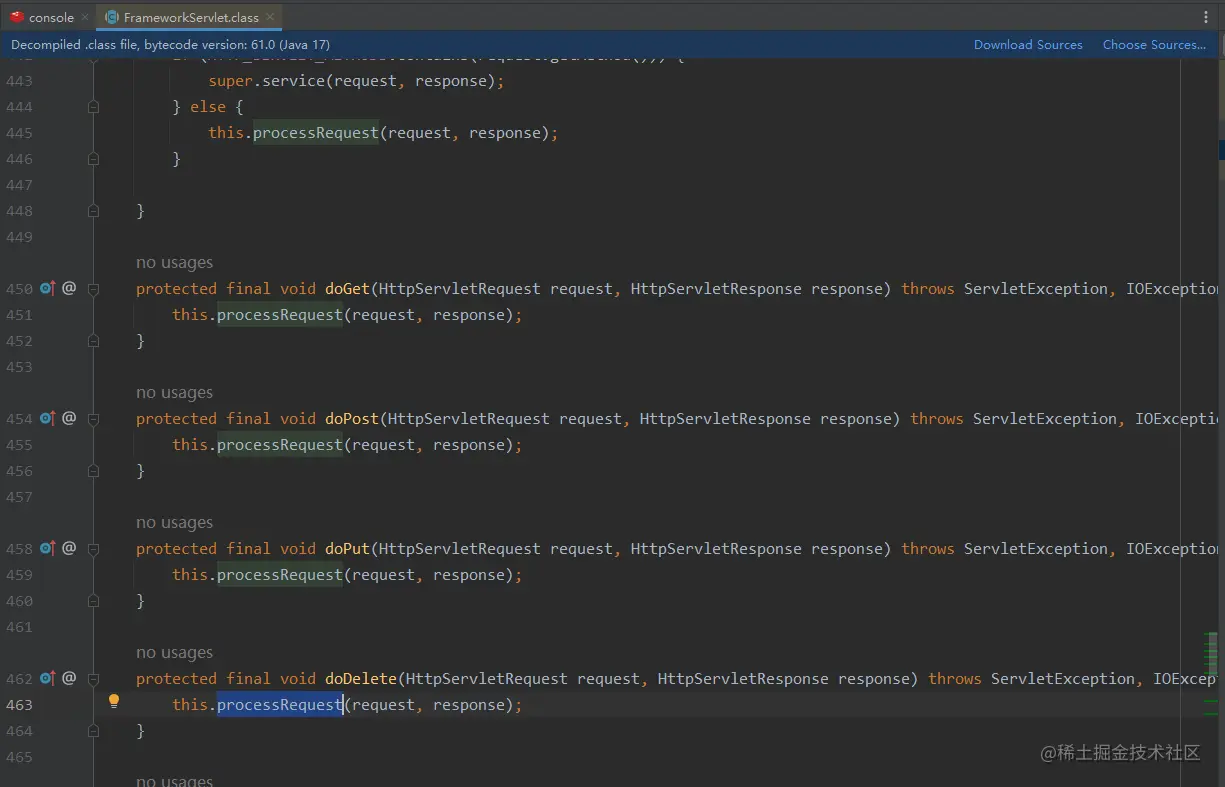Click the "no usages" hint above doDelete
Screen dimensions: 1225x787
tap(174, 653)
